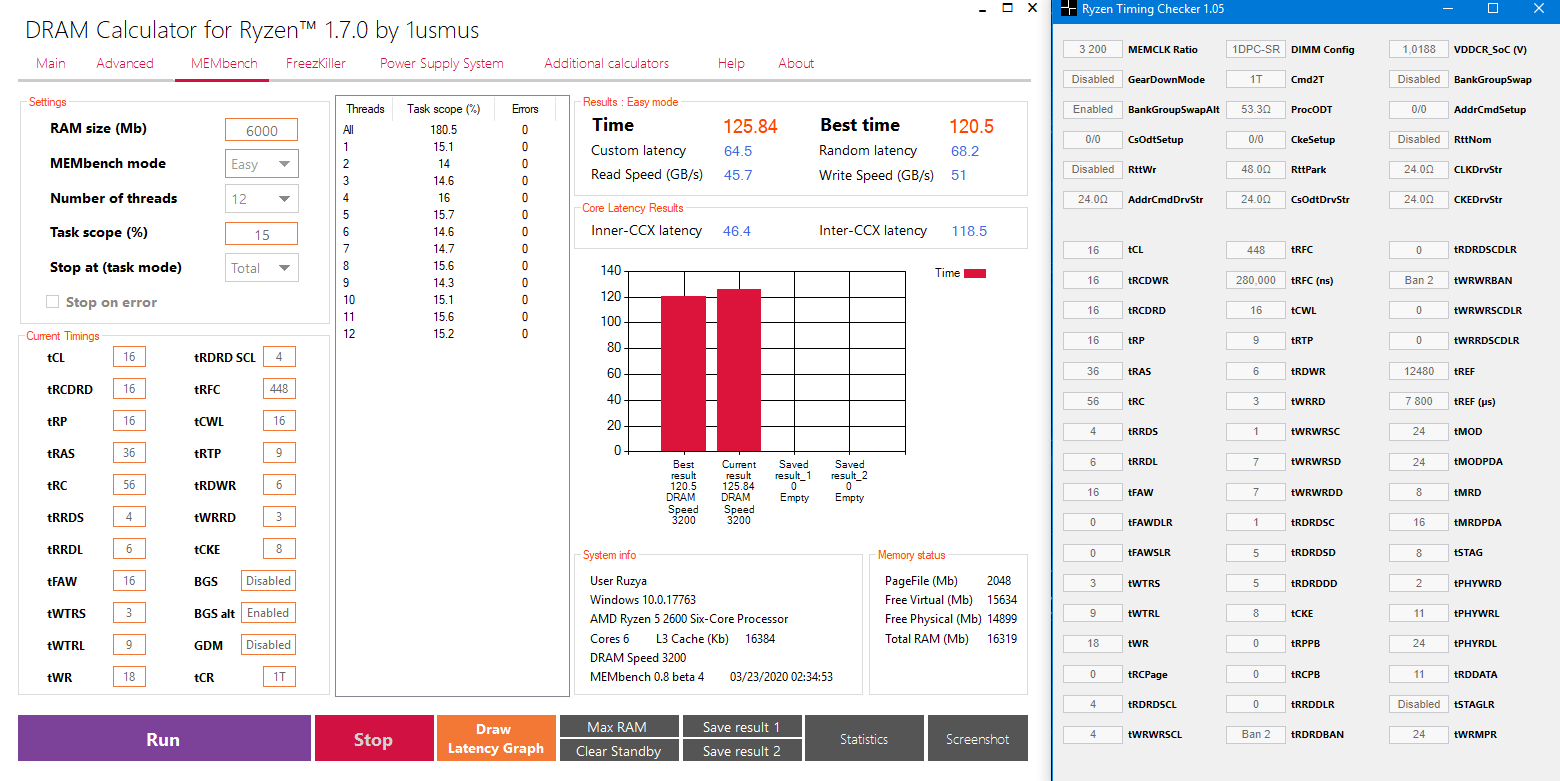Open the Power Supply System tab
1560x781 pixels.
point(442,63)
